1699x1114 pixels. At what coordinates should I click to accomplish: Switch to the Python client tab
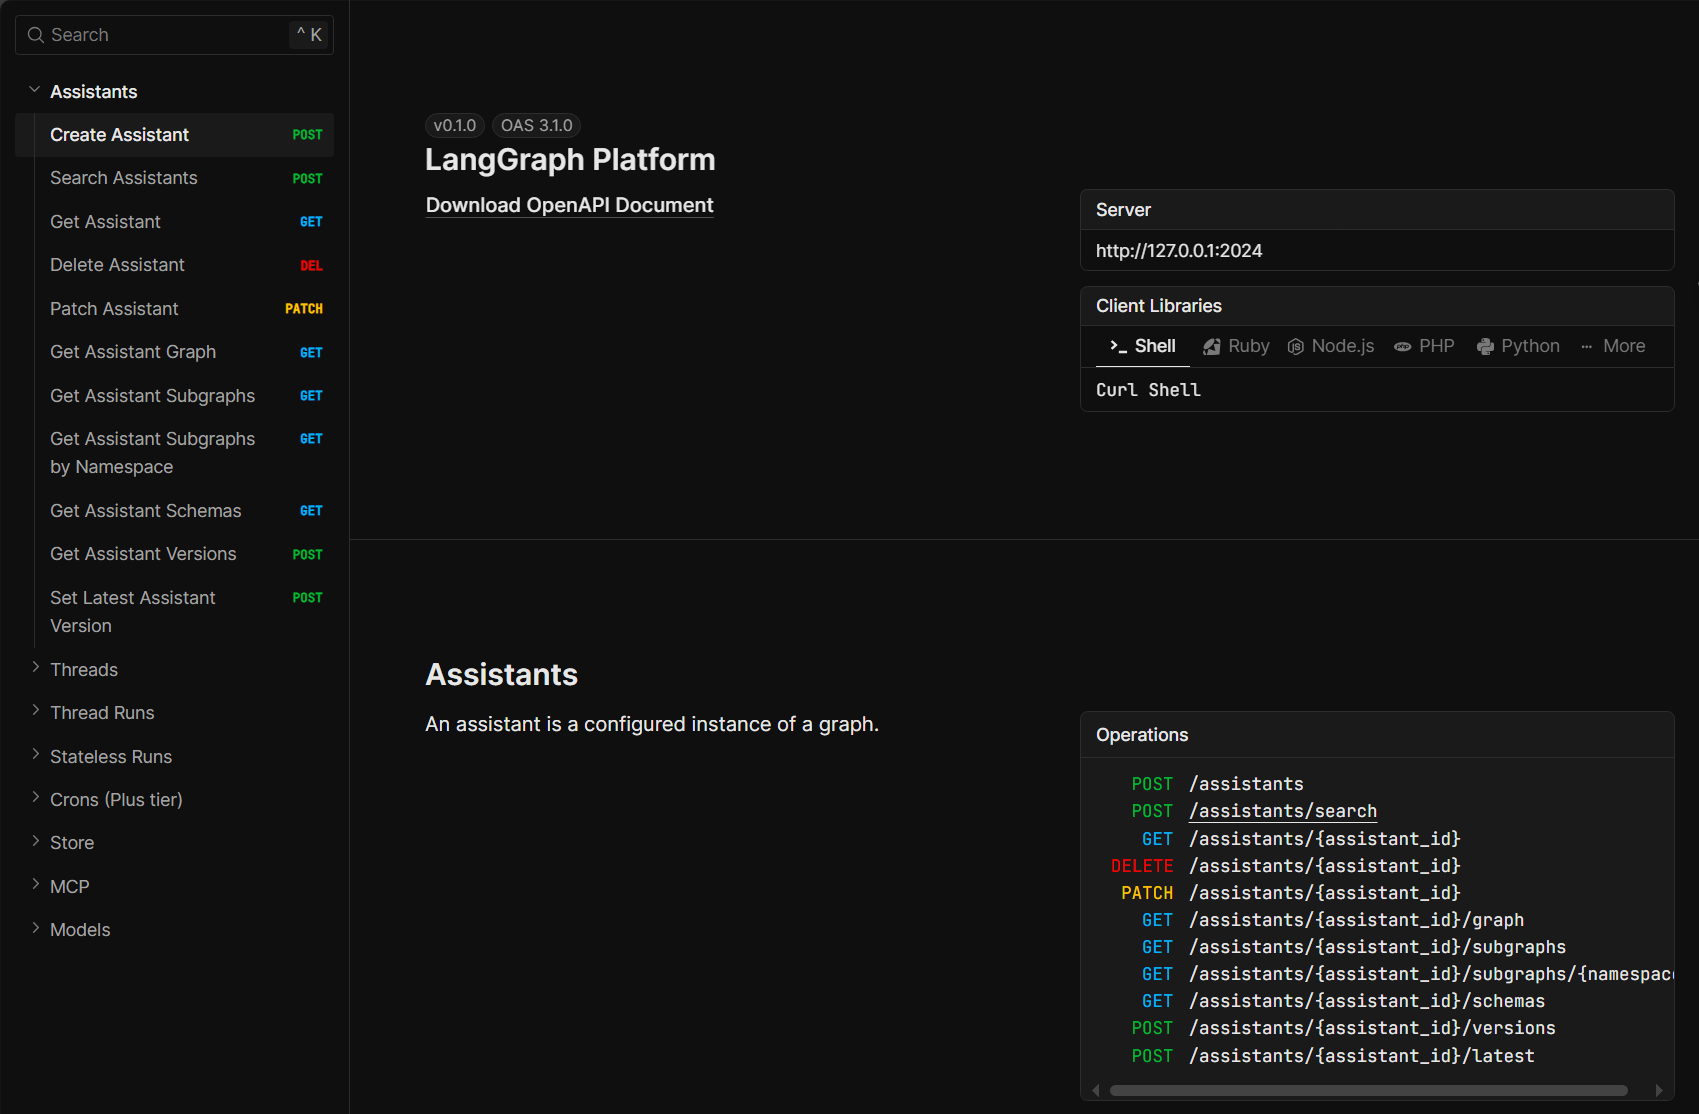(x=1518, y=346)
